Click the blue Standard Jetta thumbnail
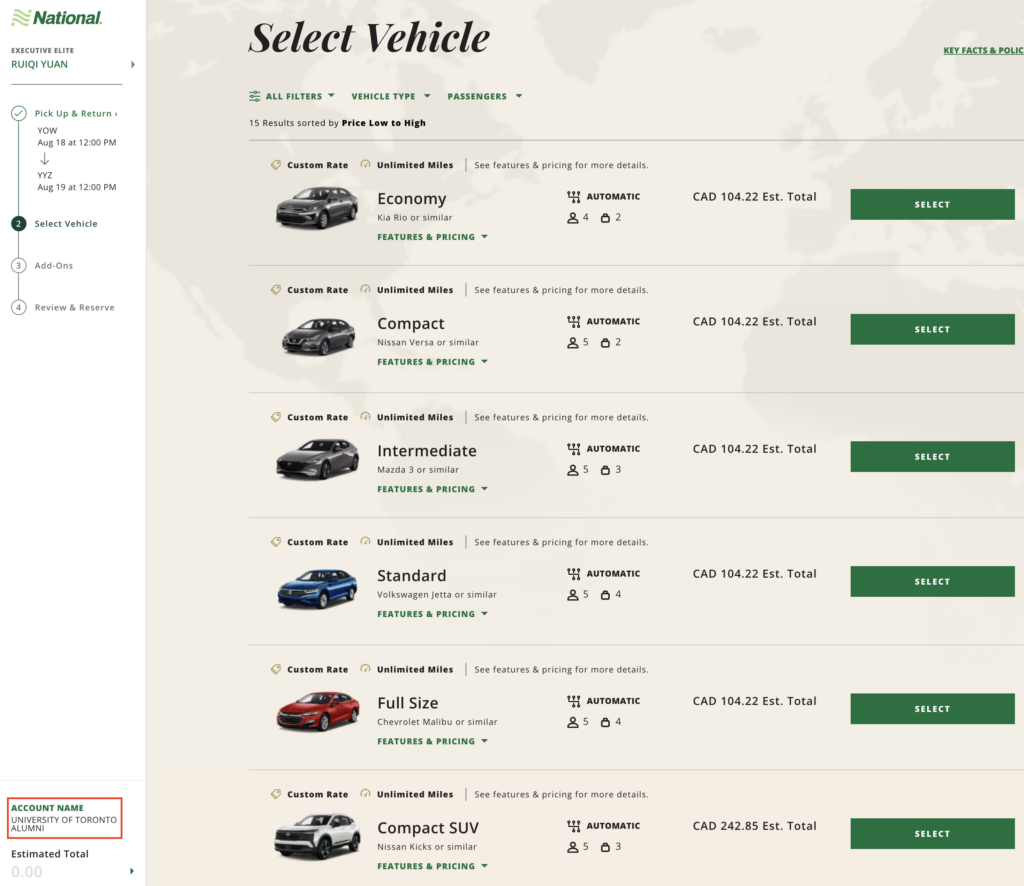 [x=317, y=588]
